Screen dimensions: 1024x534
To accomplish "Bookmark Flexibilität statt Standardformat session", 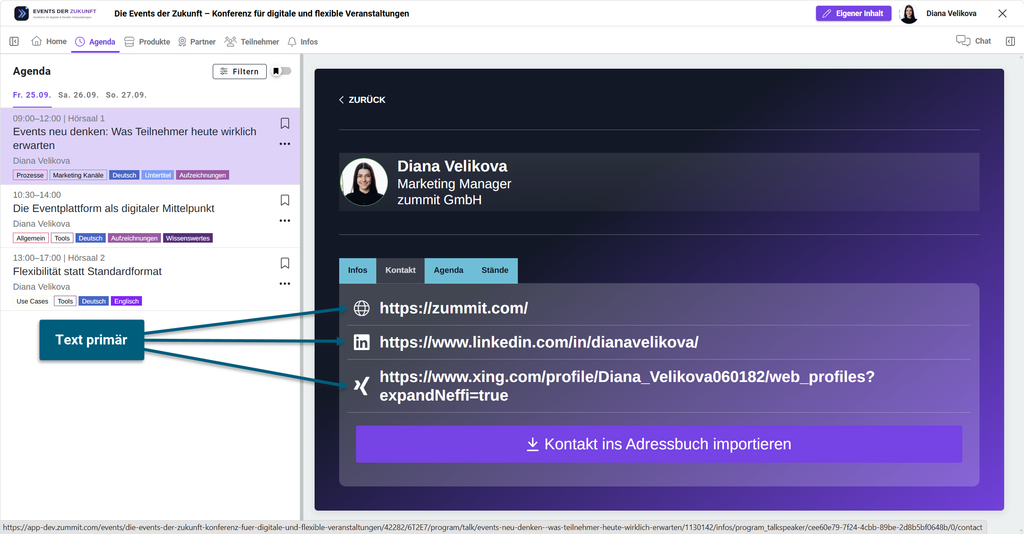I will (285, 263).
